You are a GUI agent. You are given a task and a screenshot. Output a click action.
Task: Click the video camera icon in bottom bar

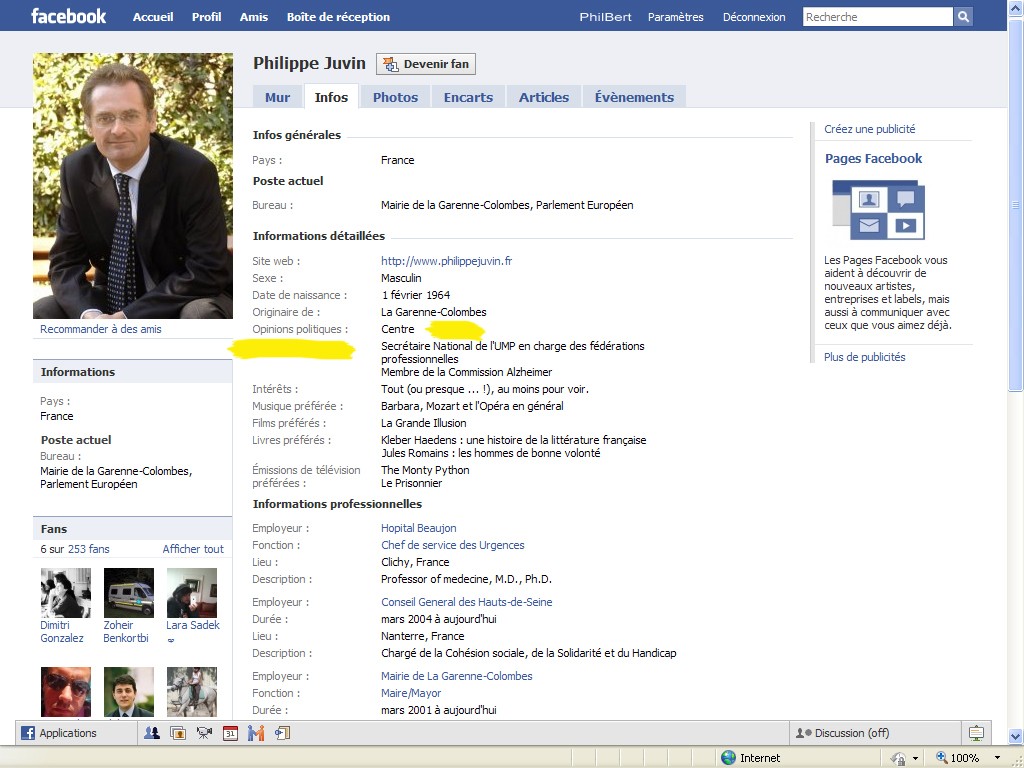(x=204, y=733)
